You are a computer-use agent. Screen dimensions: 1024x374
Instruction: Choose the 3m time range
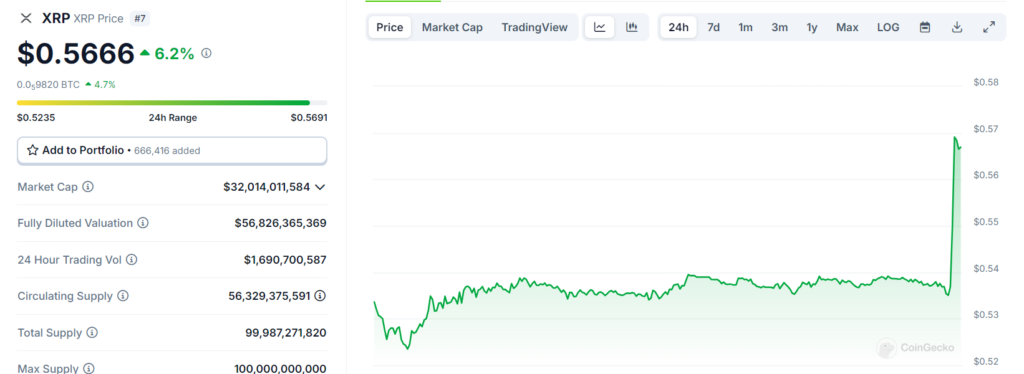[779, 27]
